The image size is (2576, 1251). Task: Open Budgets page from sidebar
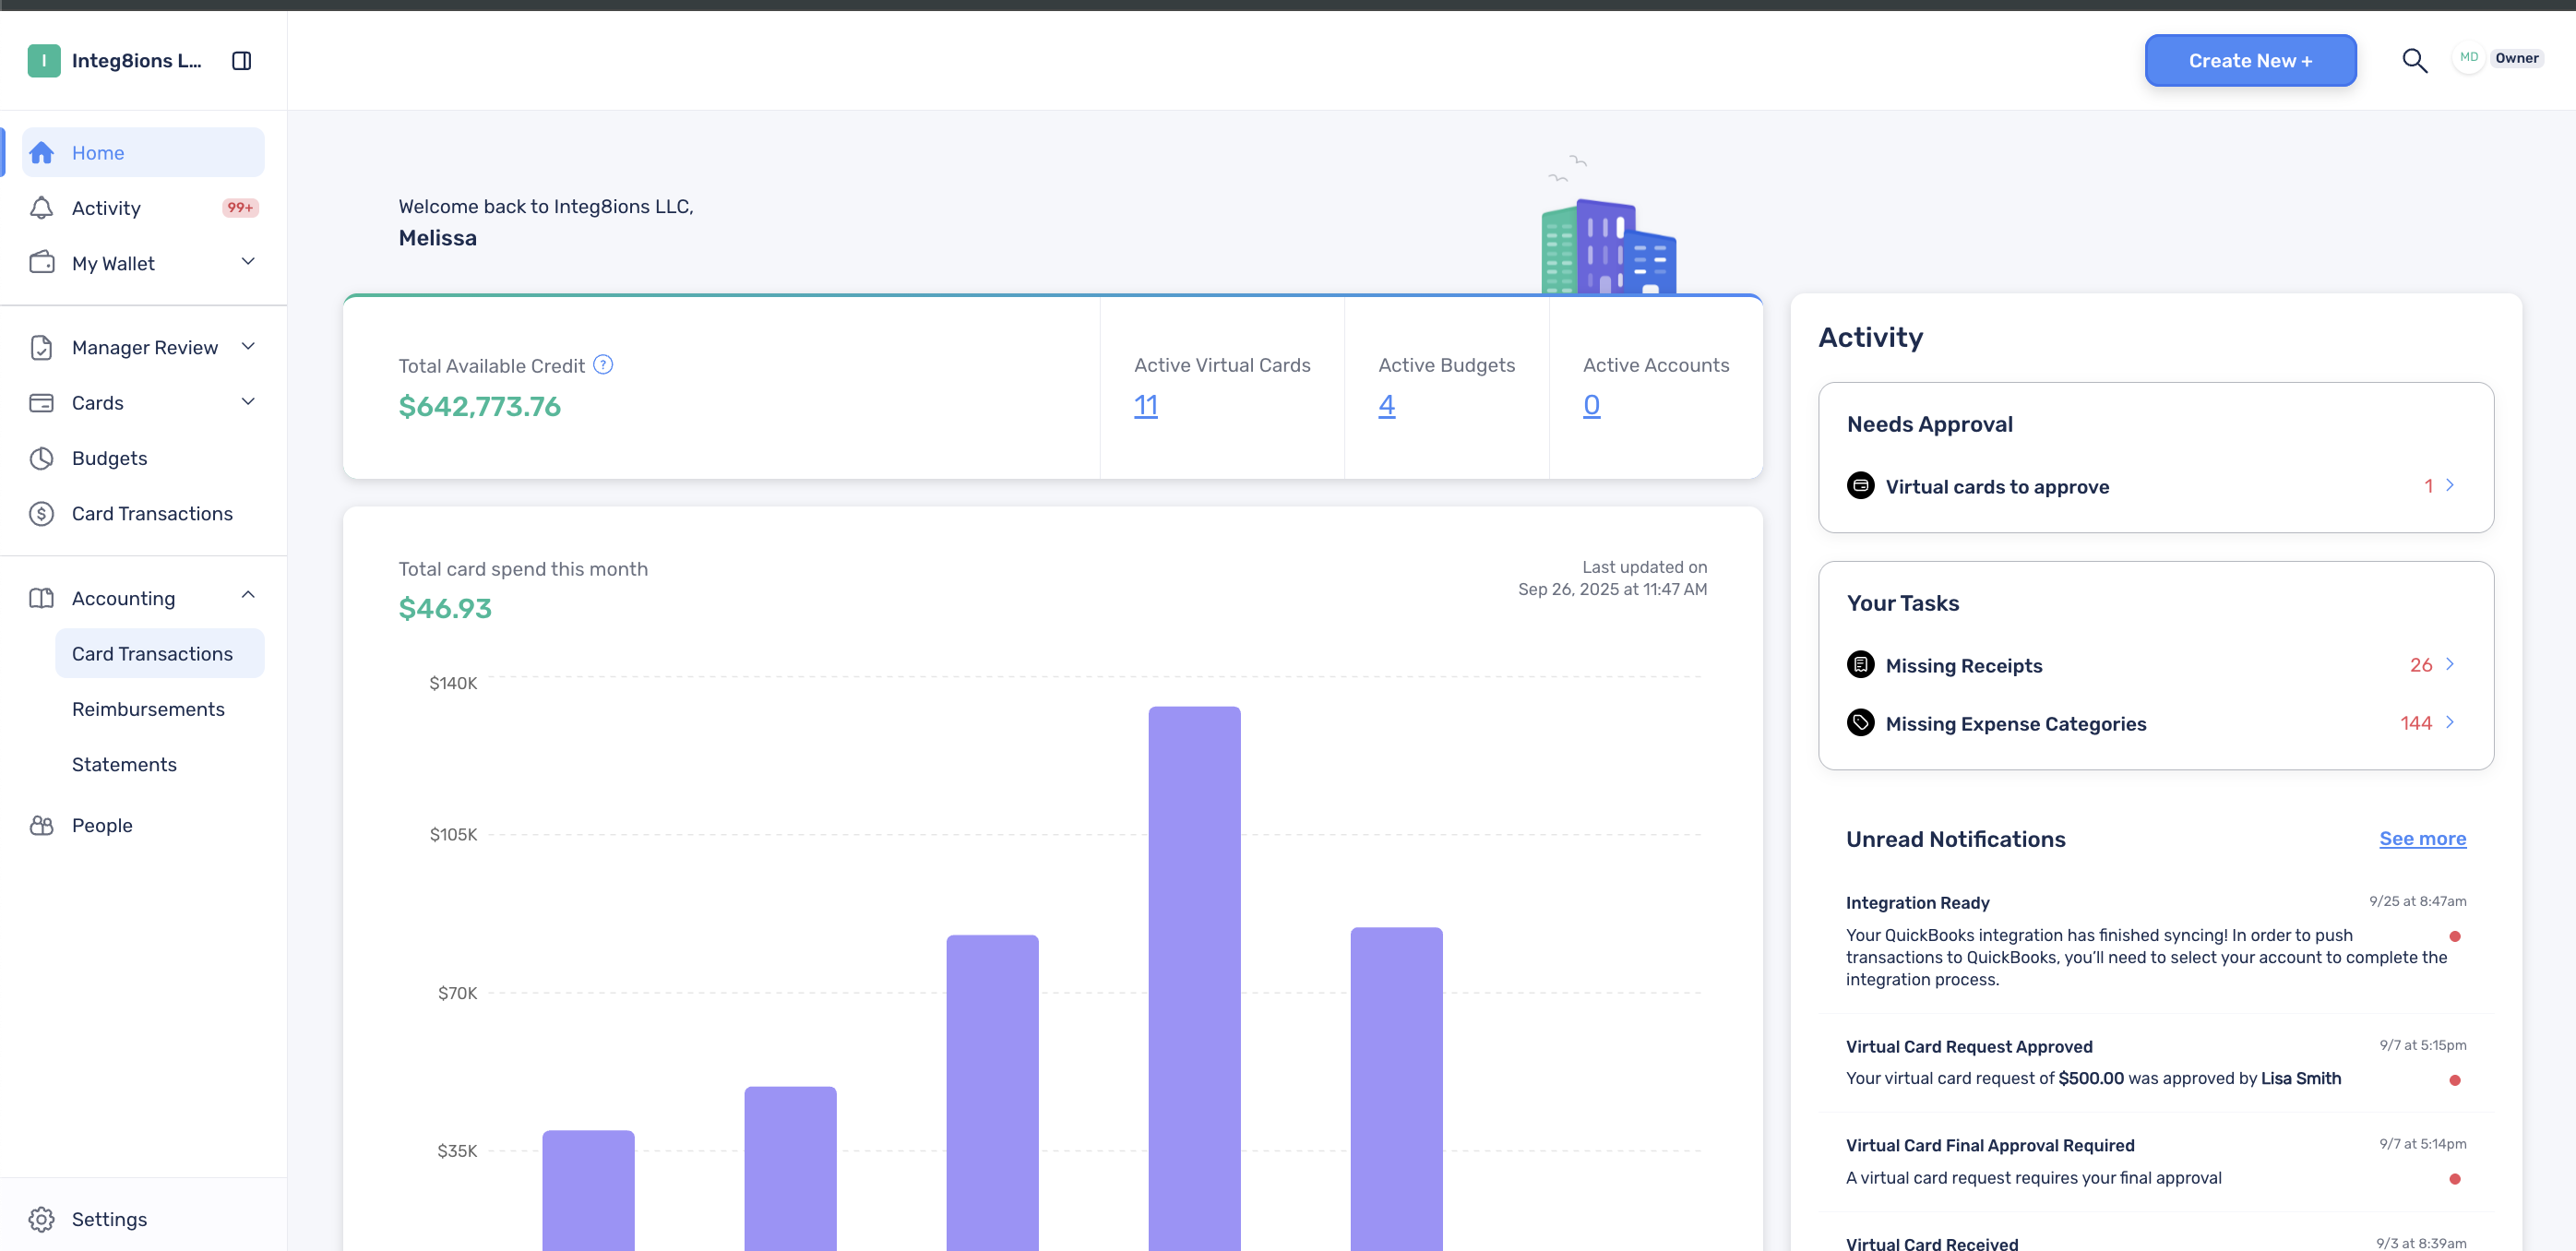(x=144, y=458)
